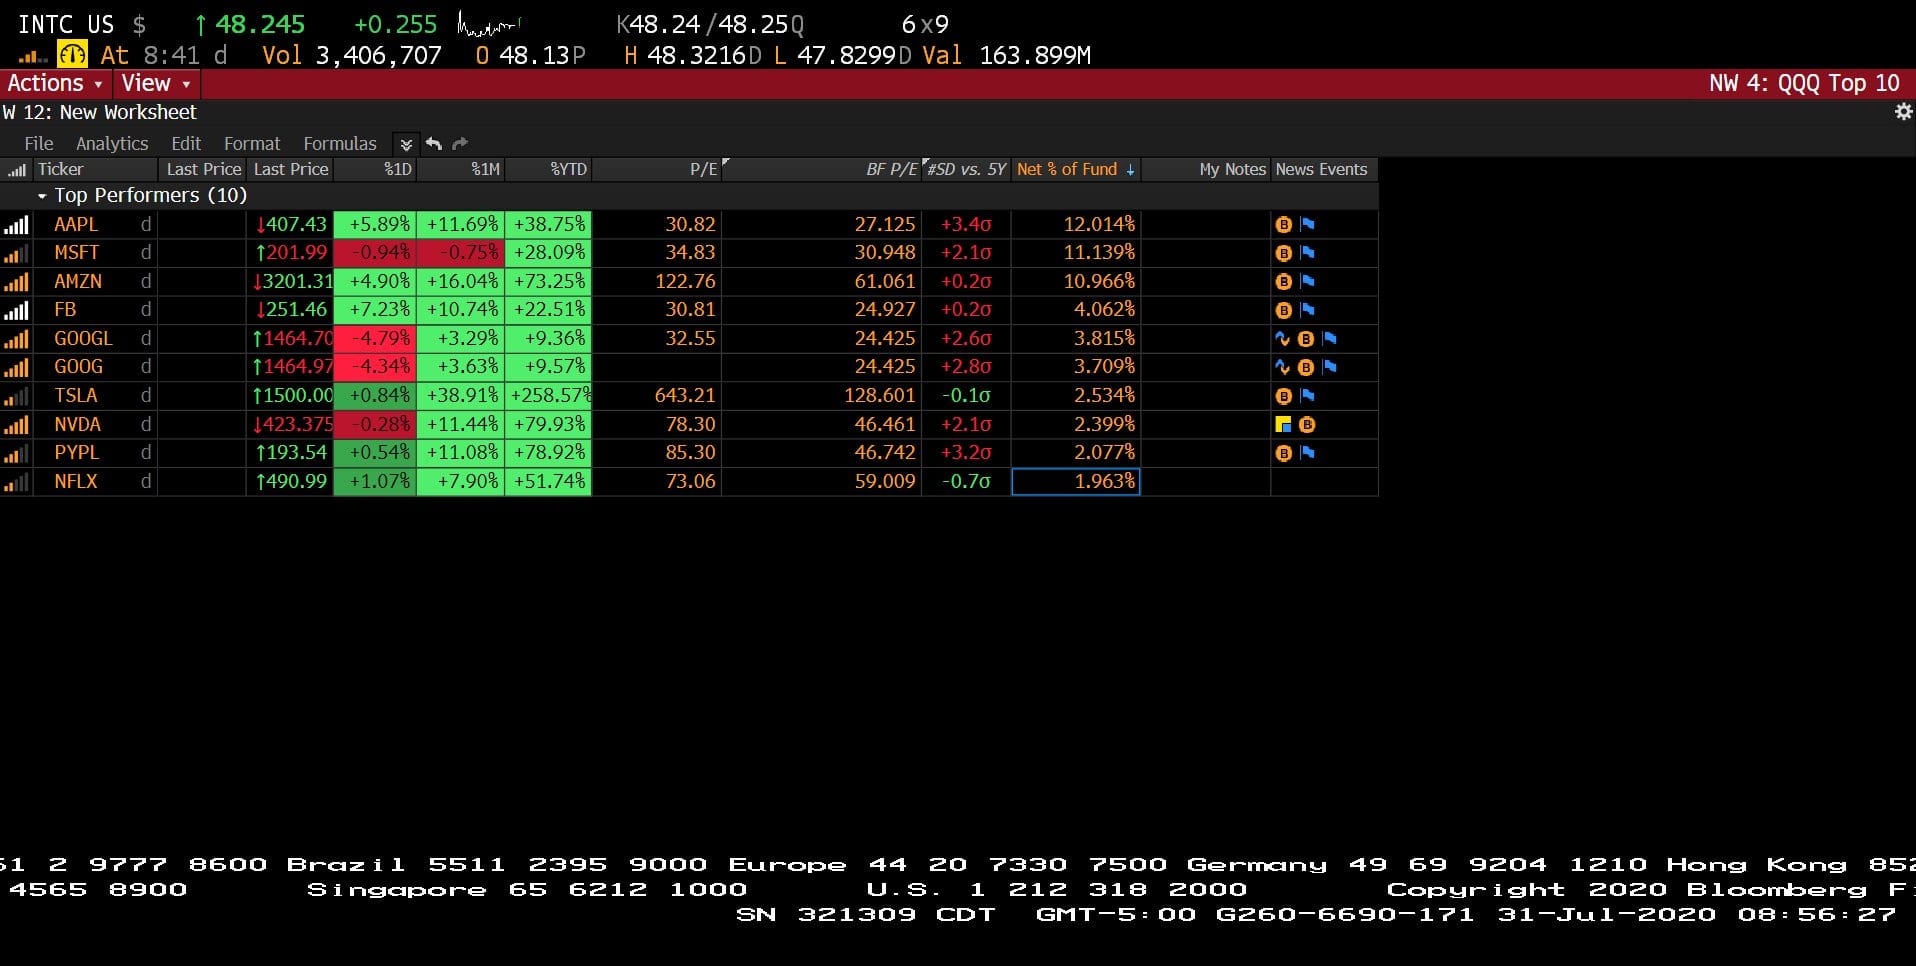Click the orange B news icon for AAPL
1916x966 pixels.
point(1284,225)
